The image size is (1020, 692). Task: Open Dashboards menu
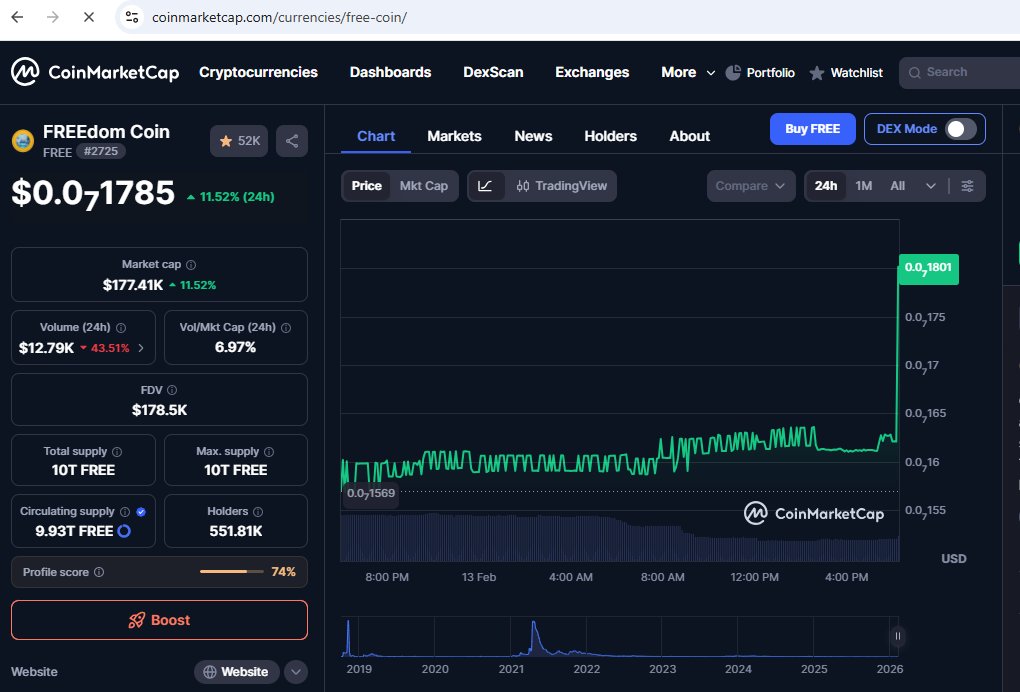pyautogui.click(x=390, y=72)
